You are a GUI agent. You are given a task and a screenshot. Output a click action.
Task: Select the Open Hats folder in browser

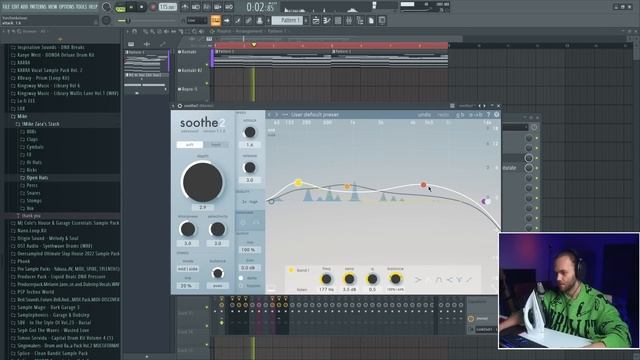point(37,178)
